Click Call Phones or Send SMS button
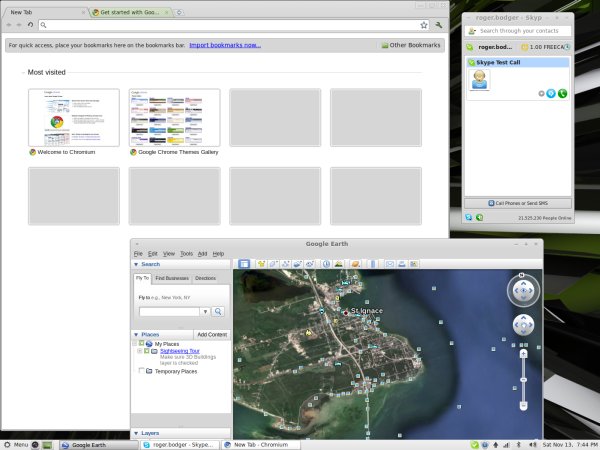Screen dimensions: 600x450 point(517,203)
